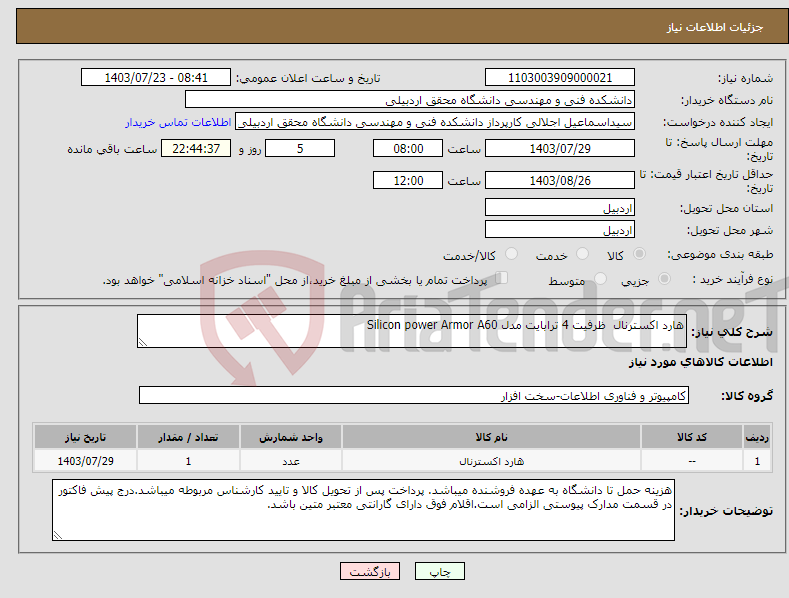This screenshot has width=789, height=598.
Task: Click the هارد اکسترنال item name cell
Action: 491,461
